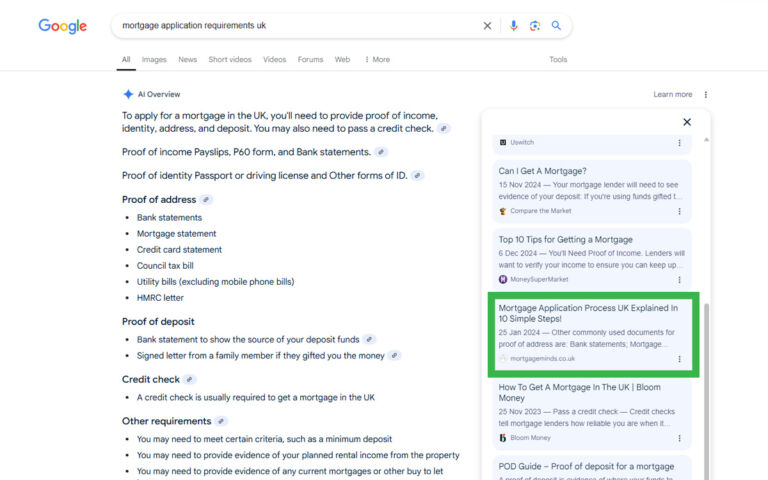Viewport: 768px width, 480px height.
Task: Open AI Overview three-dot options menu
Action: click(705, 95)
